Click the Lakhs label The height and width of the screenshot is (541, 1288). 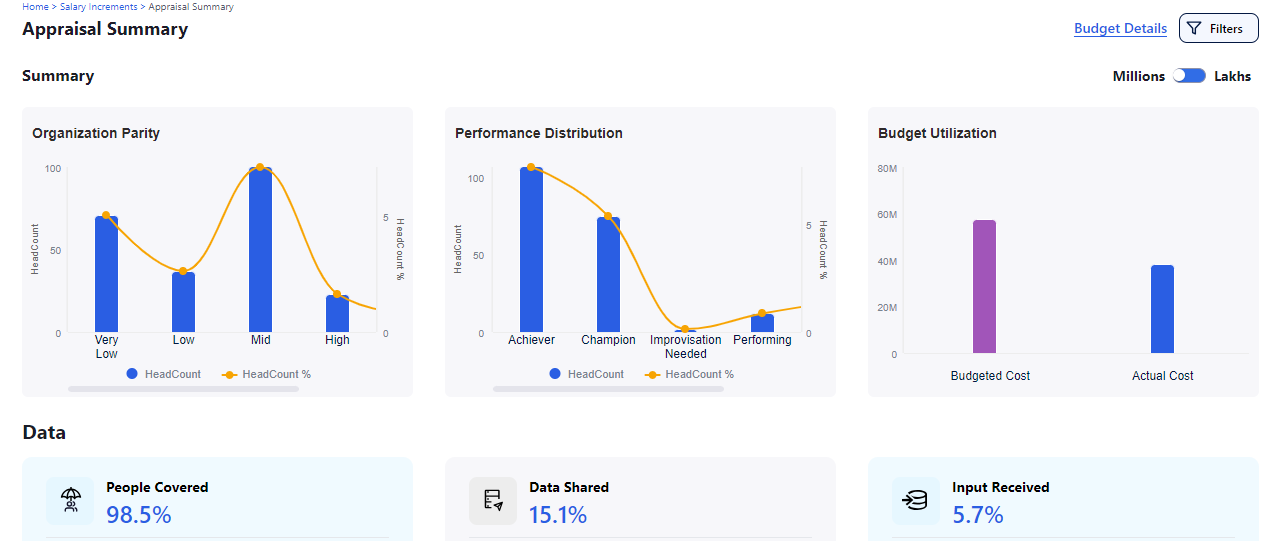coord(1232,76)
